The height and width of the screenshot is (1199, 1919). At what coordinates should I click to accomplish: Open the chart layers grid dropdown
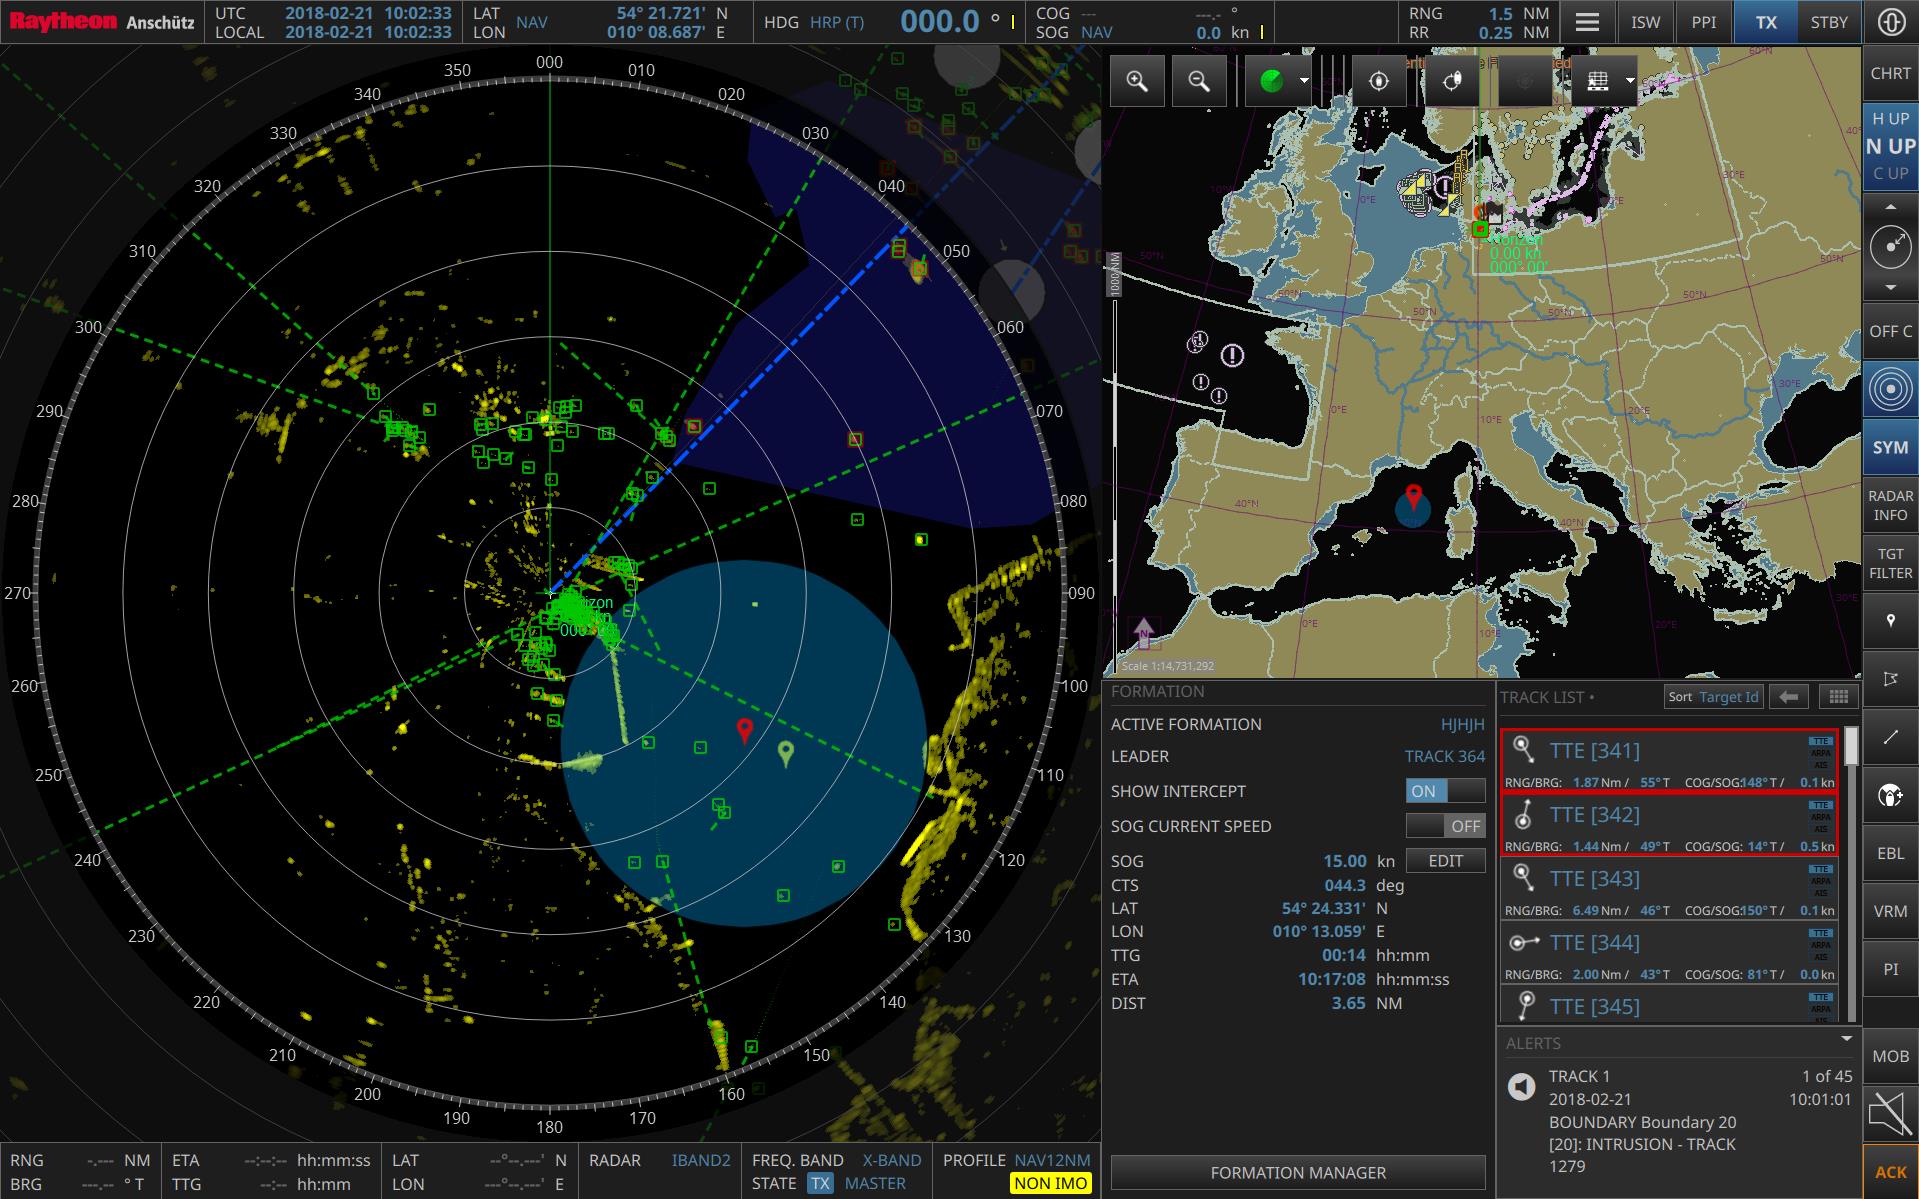coord(1630,81)
